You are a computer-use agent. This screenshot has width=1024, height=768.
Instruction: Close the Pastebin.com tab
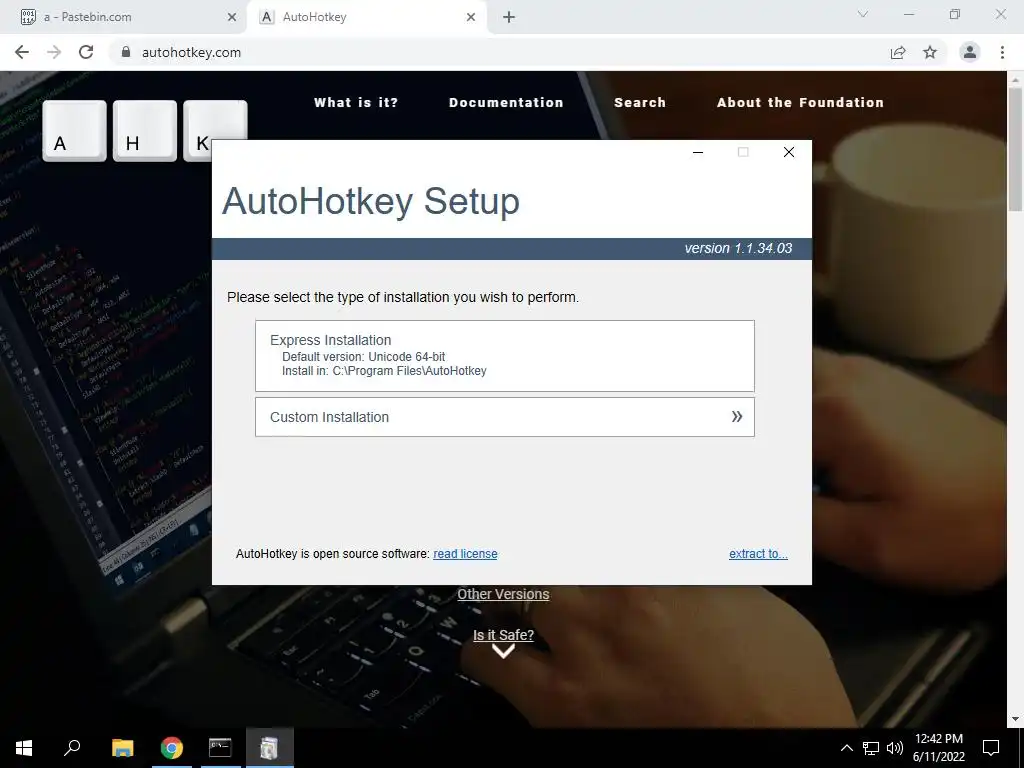click(x=232, y=17)
